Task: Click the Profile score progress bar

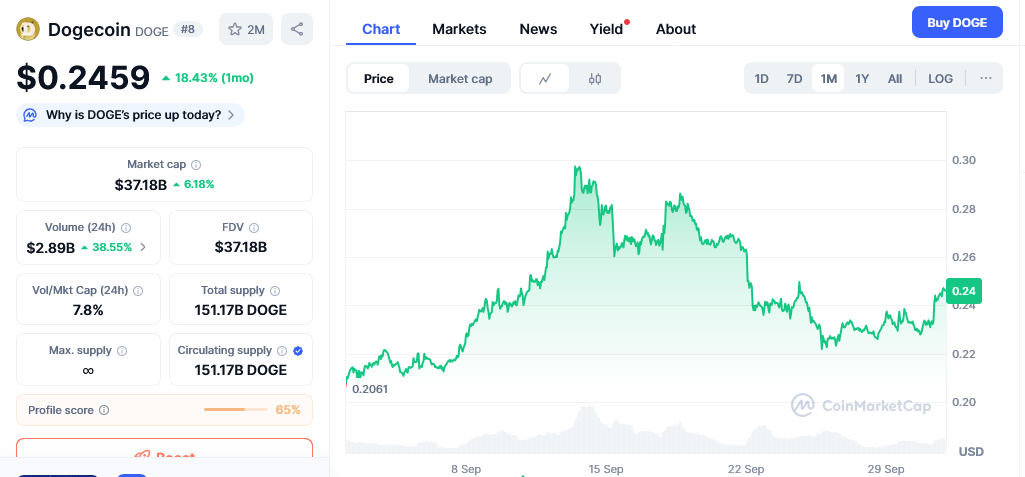Action: 236,410
